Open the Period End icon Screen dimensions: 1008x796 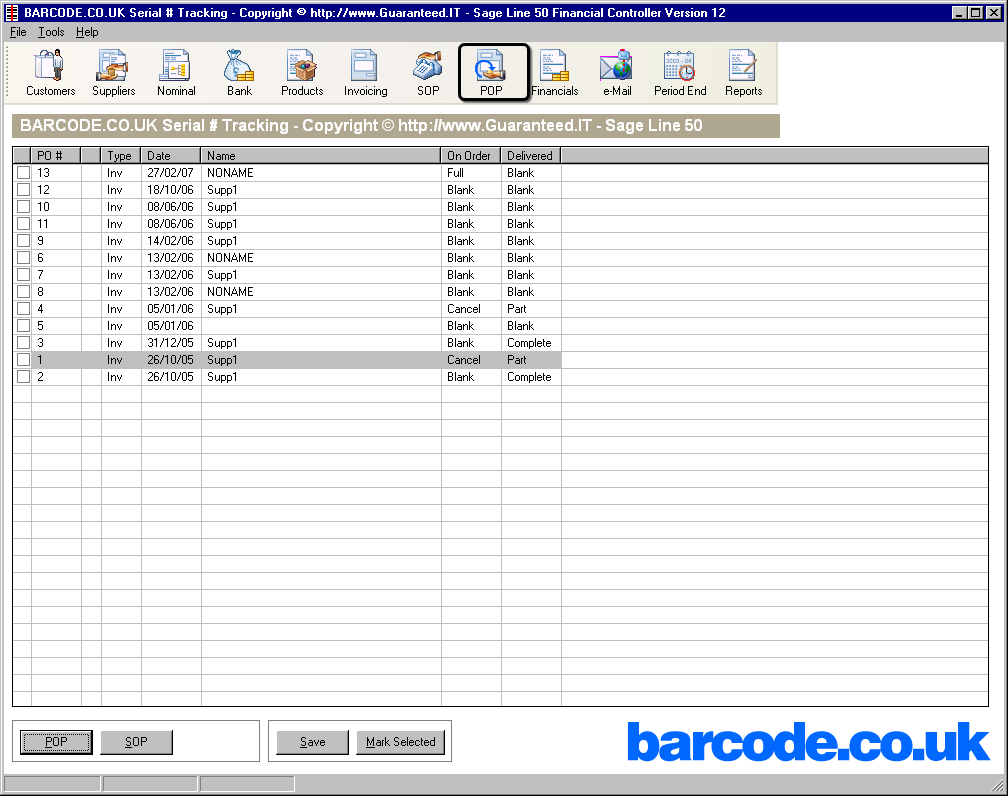pyautogui.click(x=680, y=73)
